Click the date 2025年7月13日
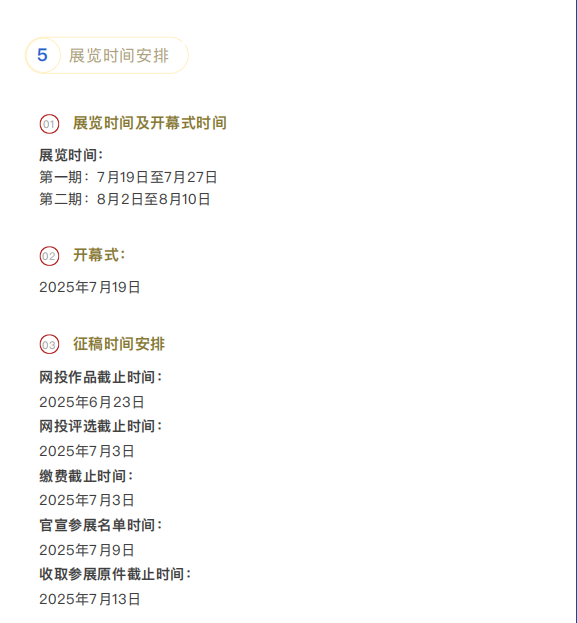Image resolution: width=577 pixels, height=623 pixels. [90, 599]
